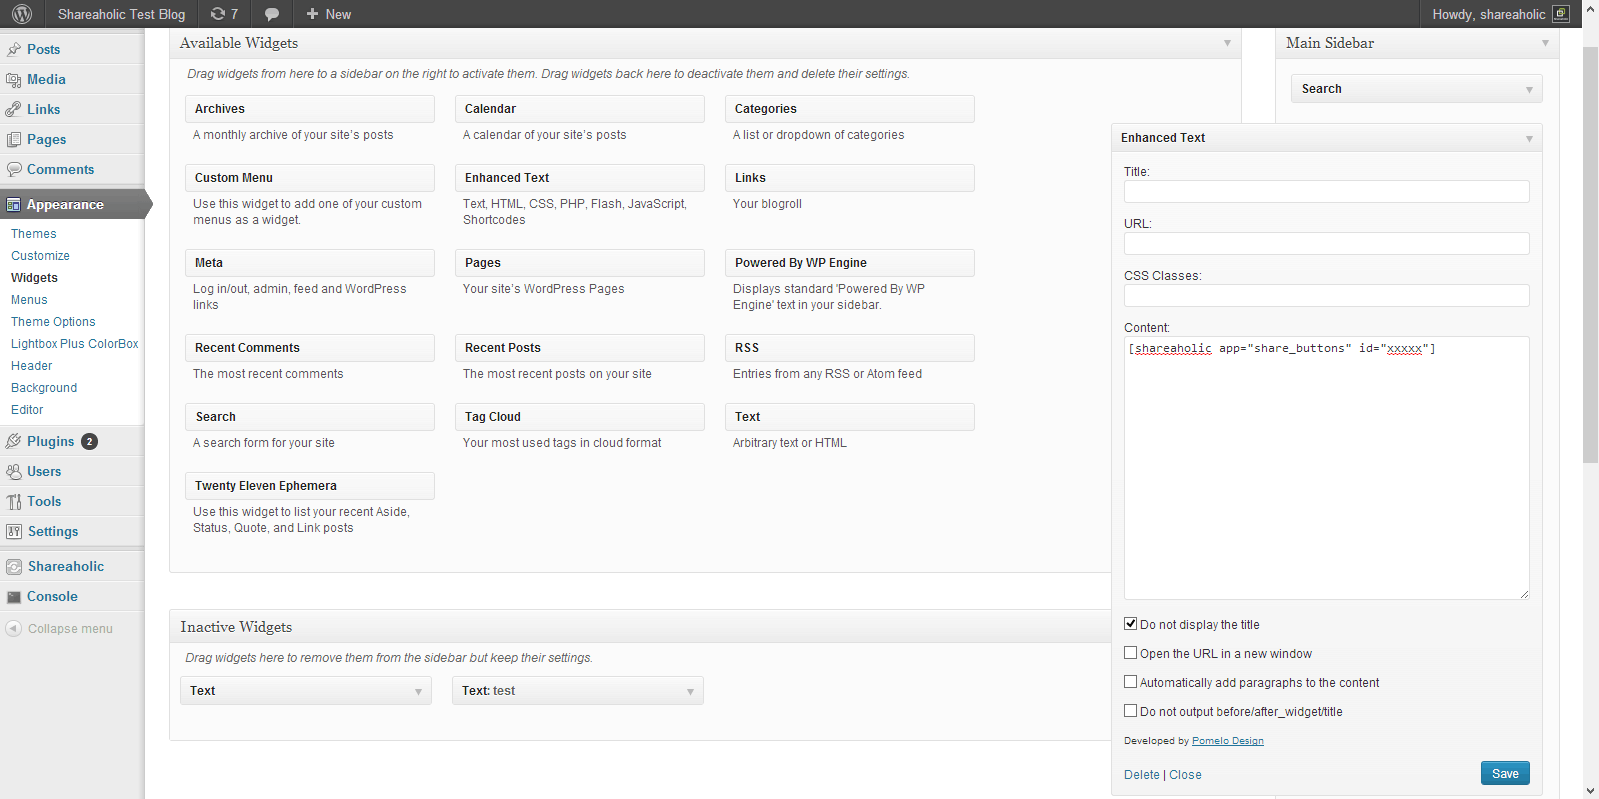Open the Themes submenu item
Viewport: 1599px width, 799px height.
pos(34,234)
